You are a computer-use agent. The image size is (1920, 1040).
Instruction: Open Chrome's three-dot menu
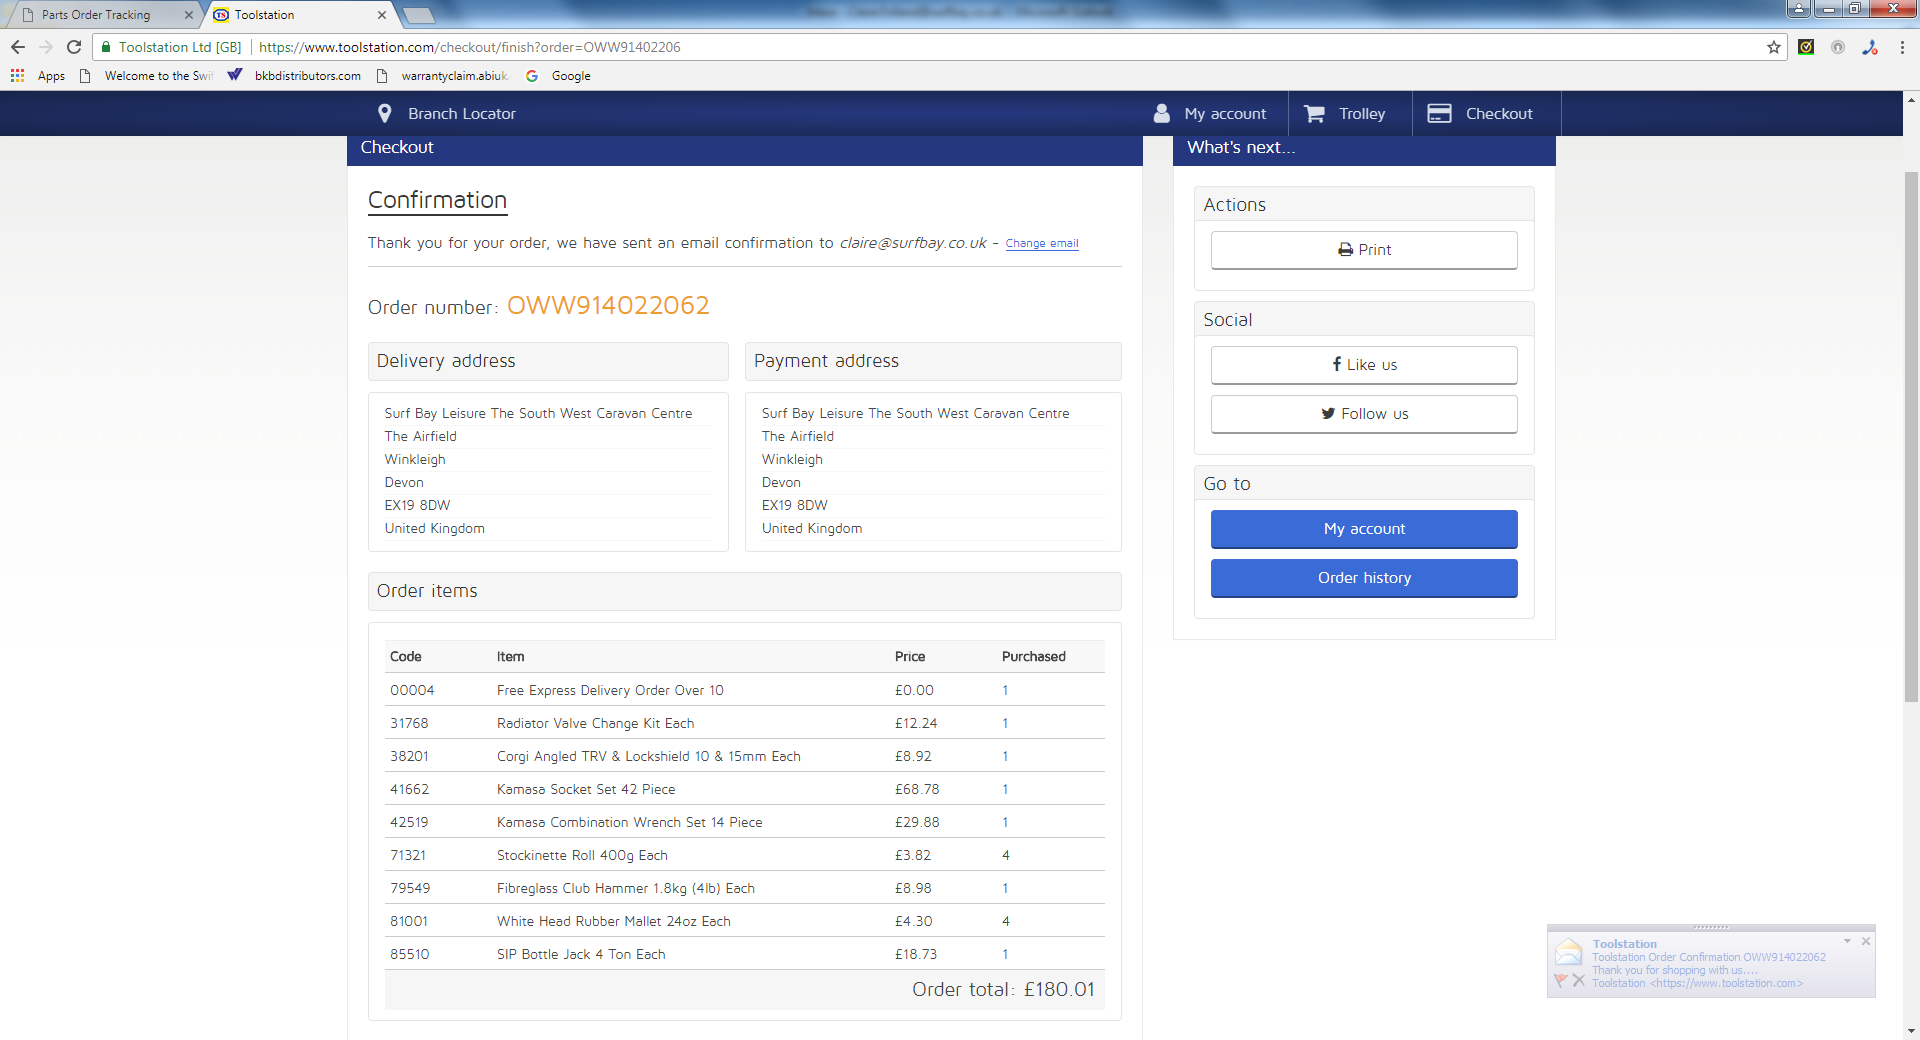[x=1902, y=47]
